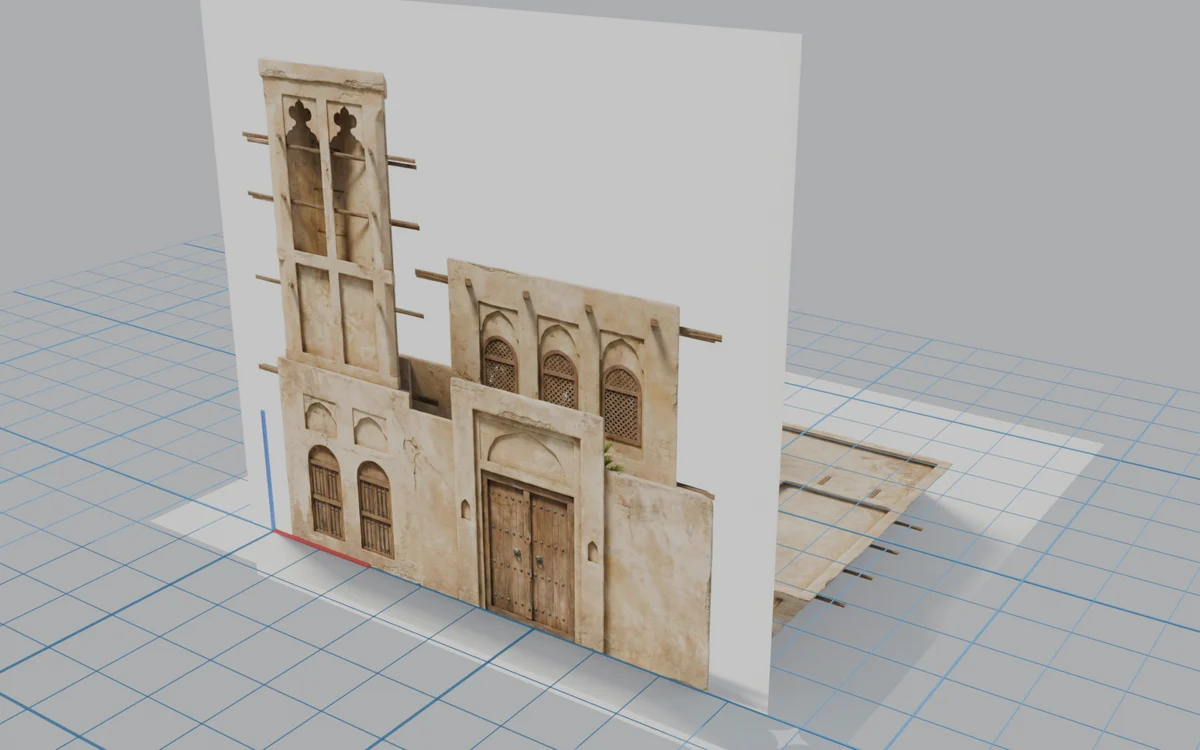Click the middle lattice window on the upper block
The width and height of the screenshot is (1200, 750).
559,379
